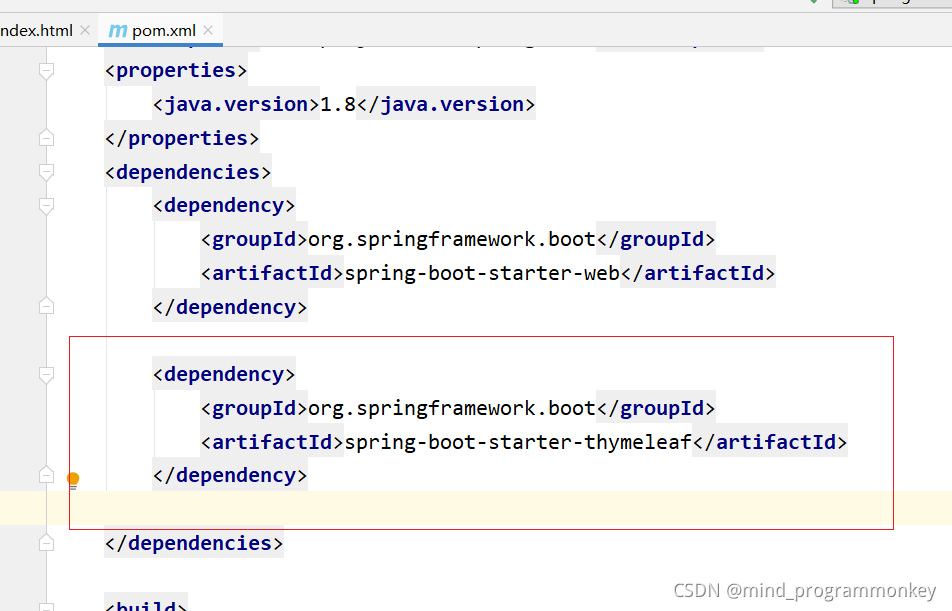
Task: Click the closing properties tag
Action: (x=182, y=138)
